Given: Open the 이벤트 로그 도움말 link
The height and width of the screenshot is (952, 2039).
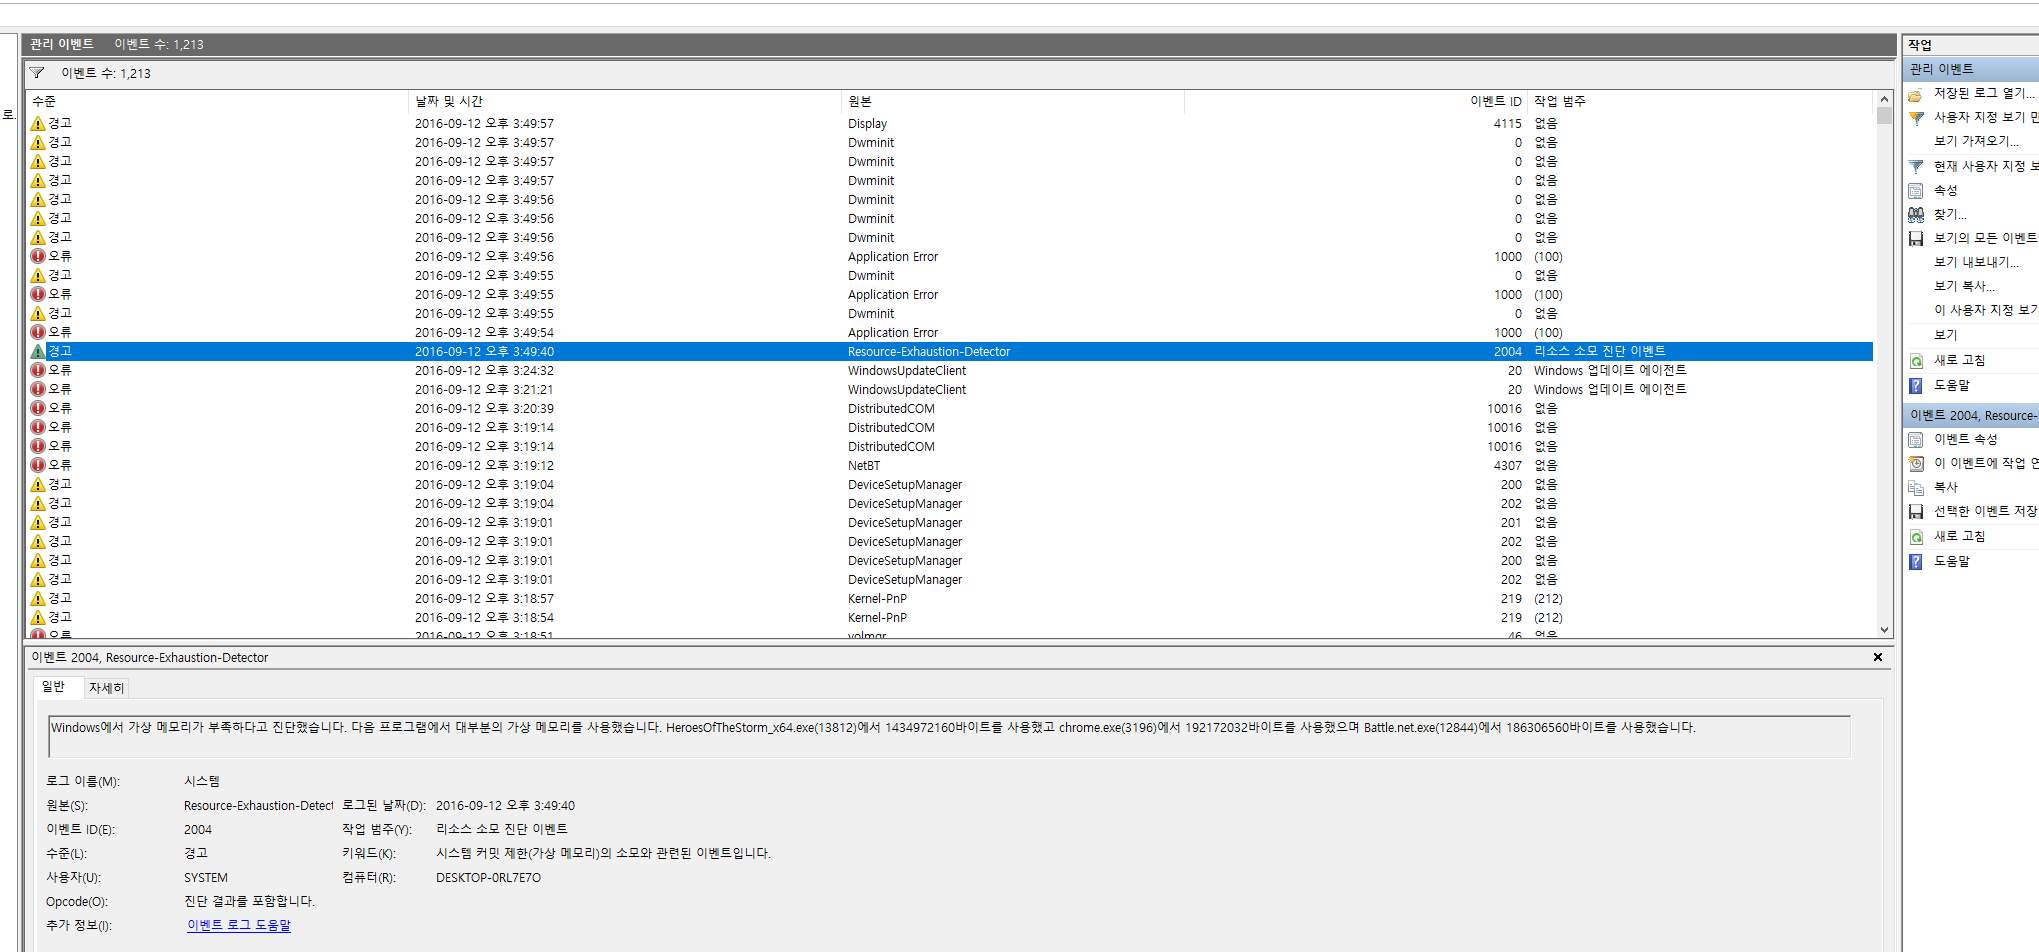Looking at the screenshot, I should 239,925.
